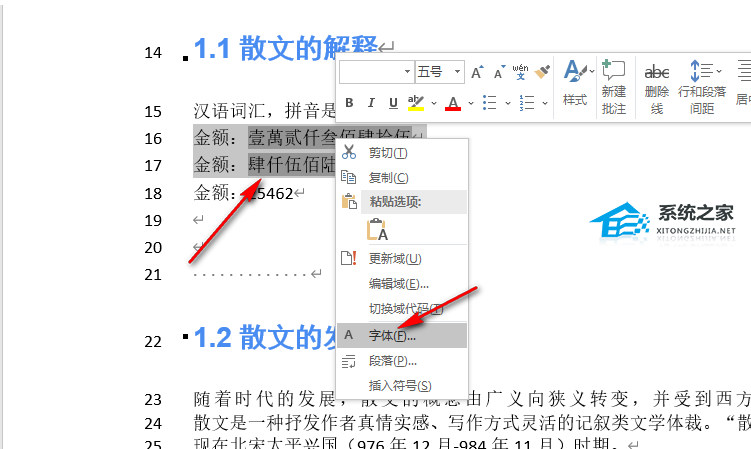Screen dimensions: 751x449
Task: Open 字体(F)... font dialog entry
Action: 402,335
